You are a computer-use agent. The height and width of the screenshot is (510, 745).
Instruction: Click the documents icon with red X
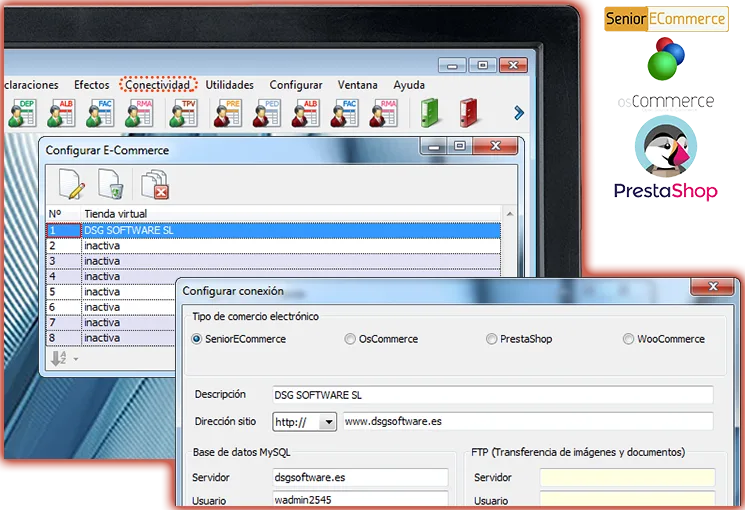pos(155,184)
